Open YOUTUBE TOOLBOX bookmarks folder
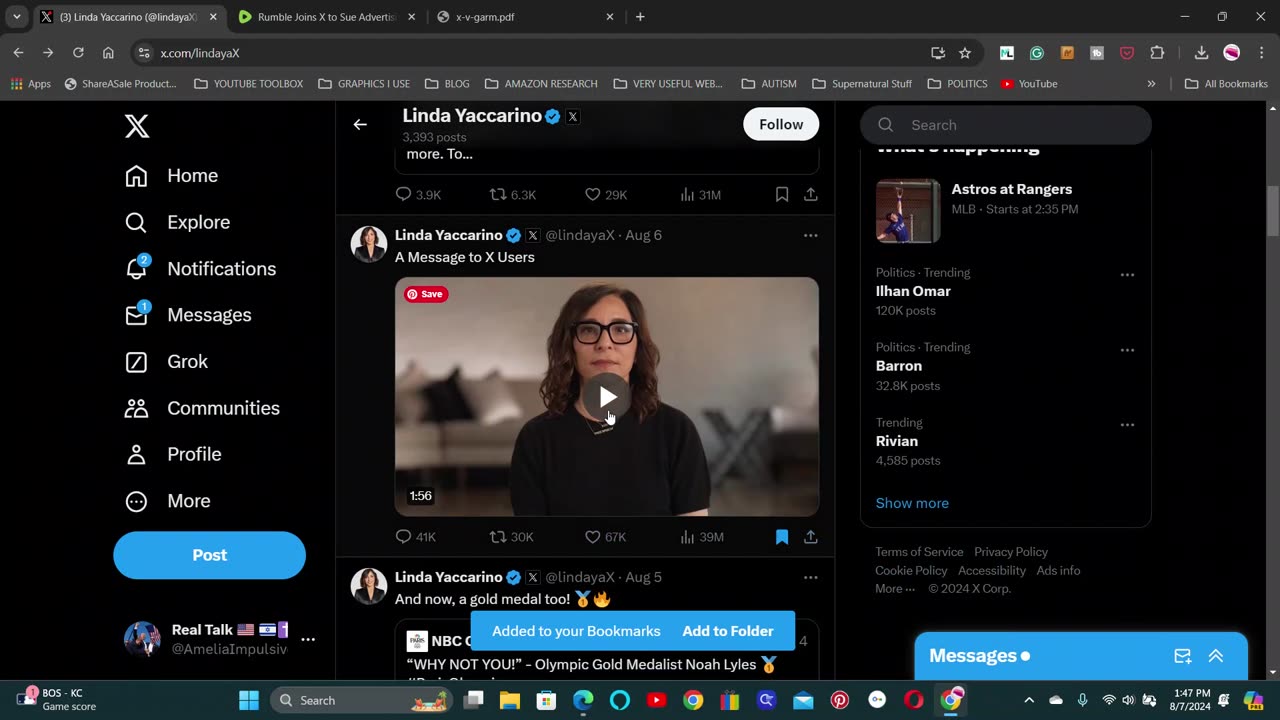Image resolution: width=1280 pixels, height=720 pixels. [248, 84]
